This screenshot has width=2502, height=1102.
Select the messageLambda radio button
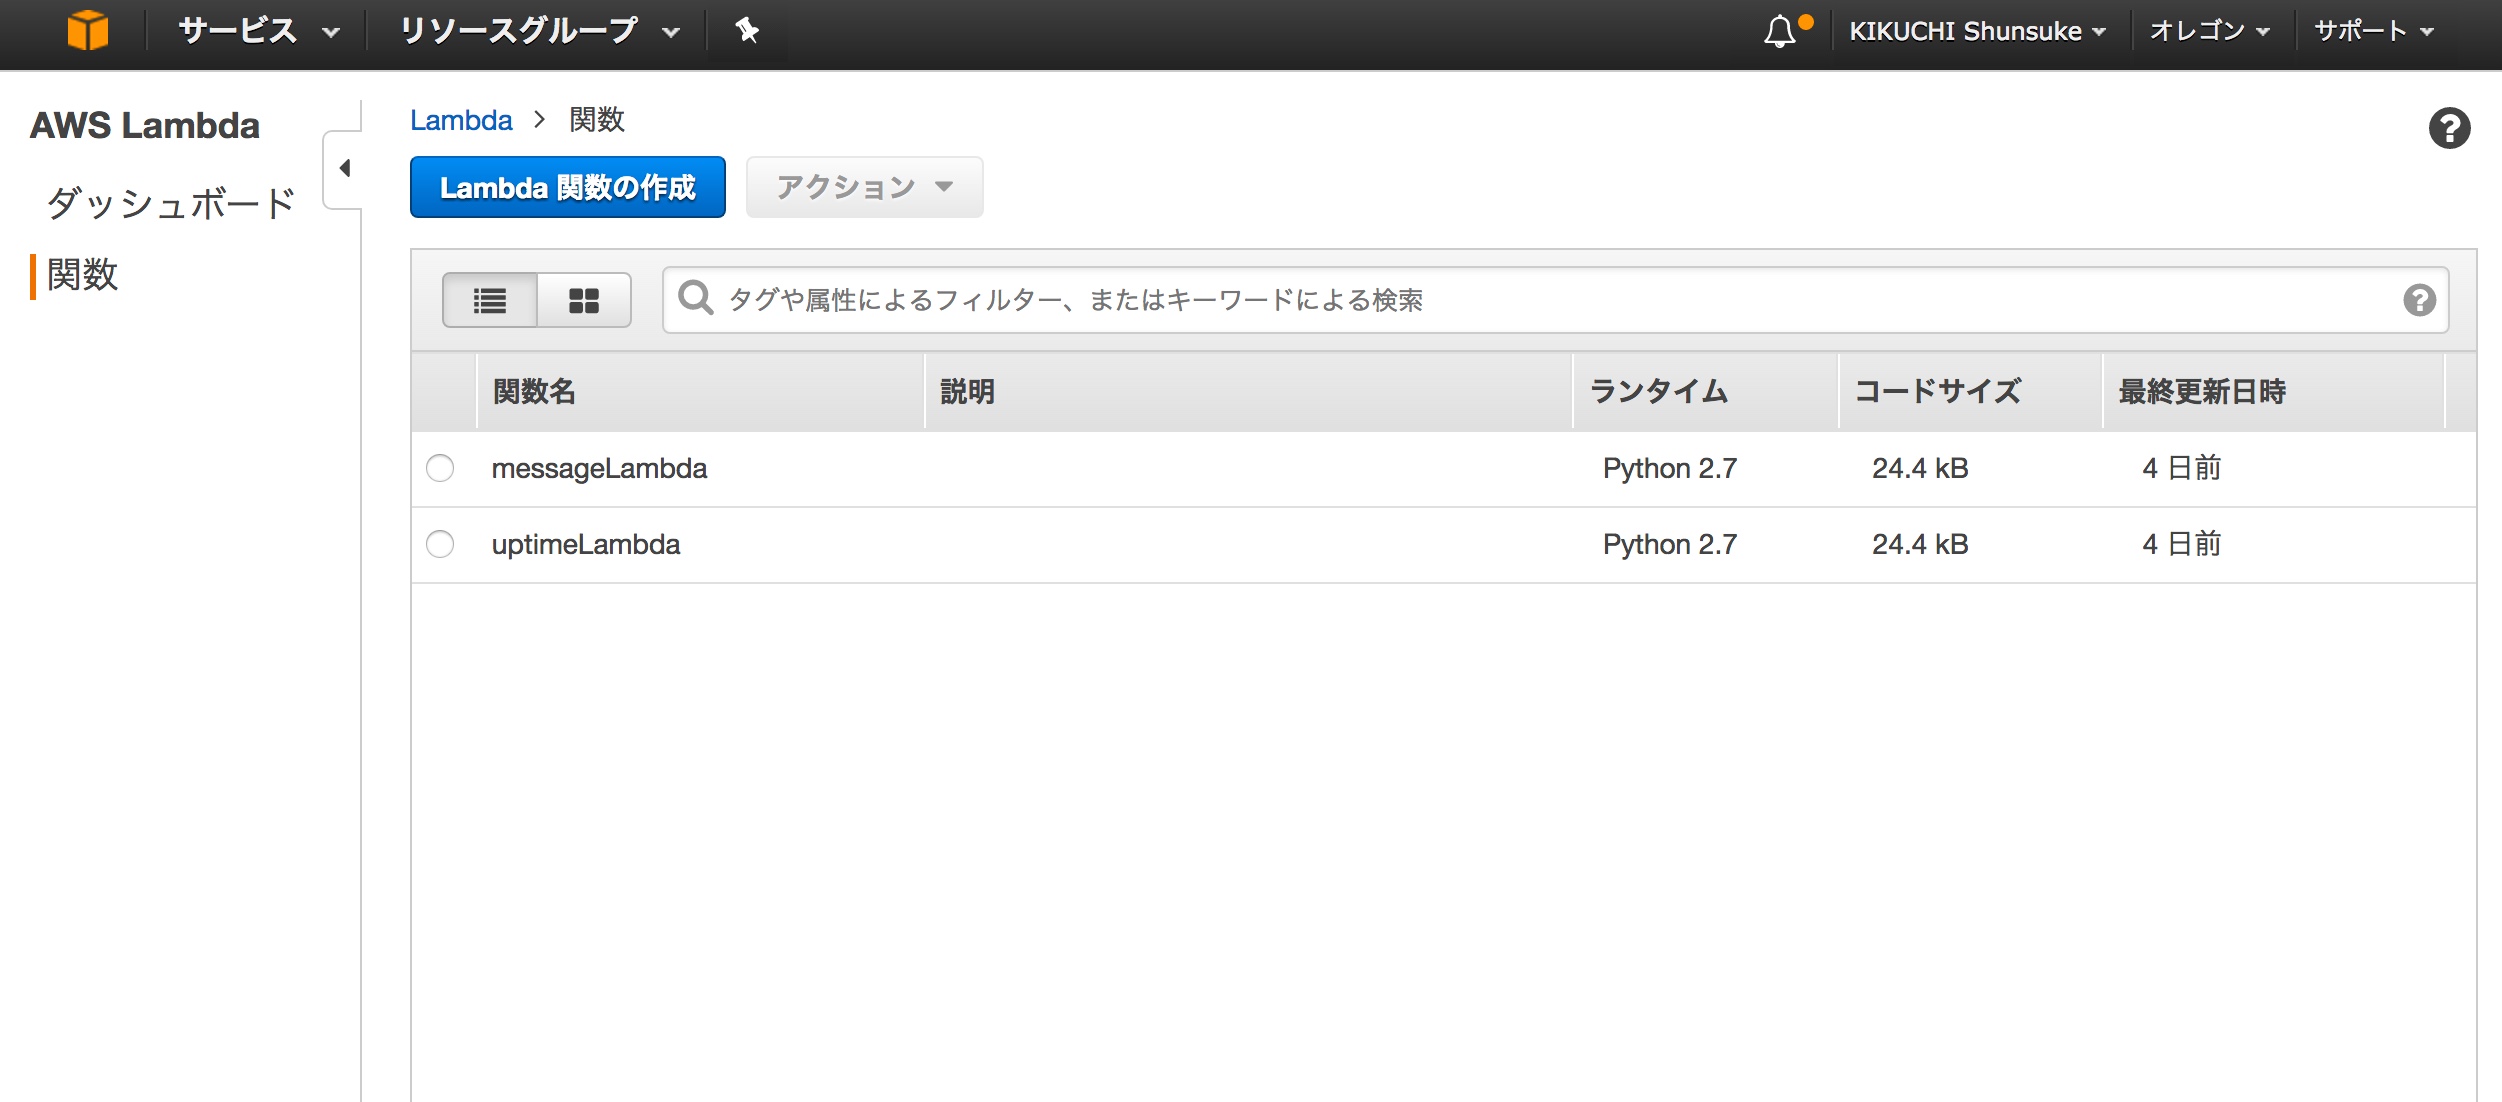point(440,468)
